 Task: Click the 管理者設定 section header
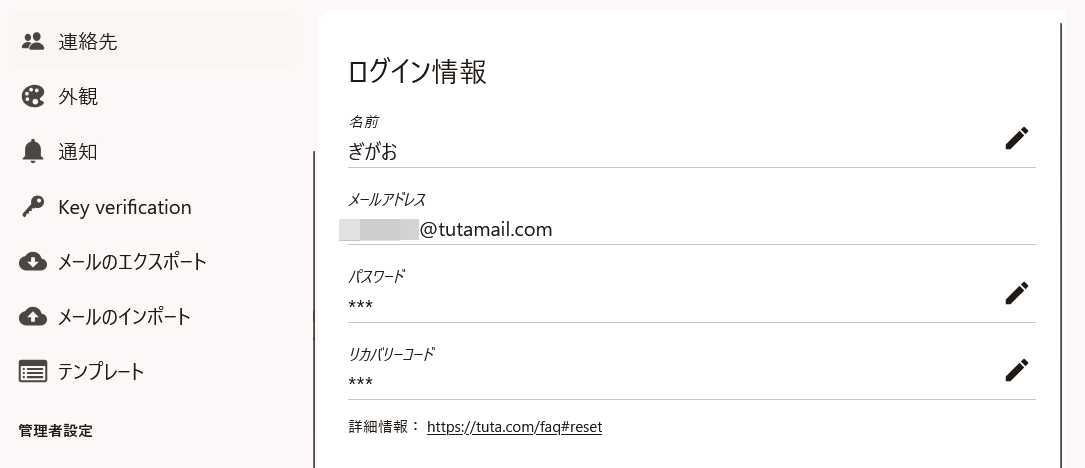click(x=56, y=431)
